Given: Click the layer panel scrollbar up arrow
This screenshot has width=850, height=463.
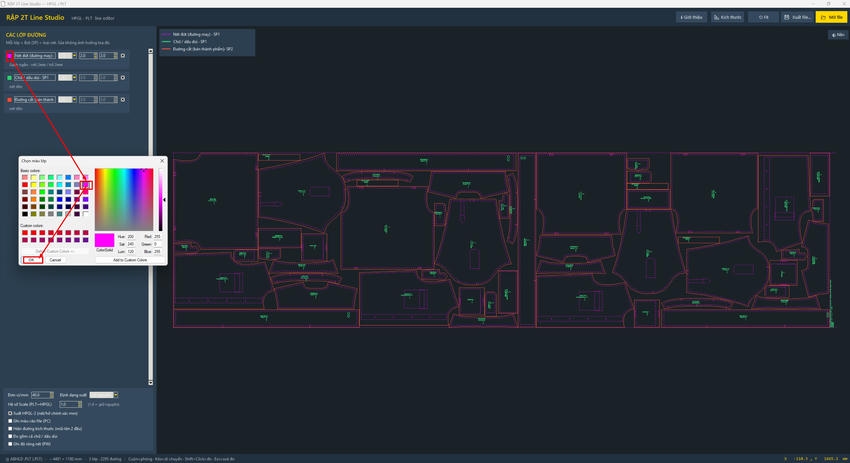Looking at the screenshot, I should click(x=151, y=52).
